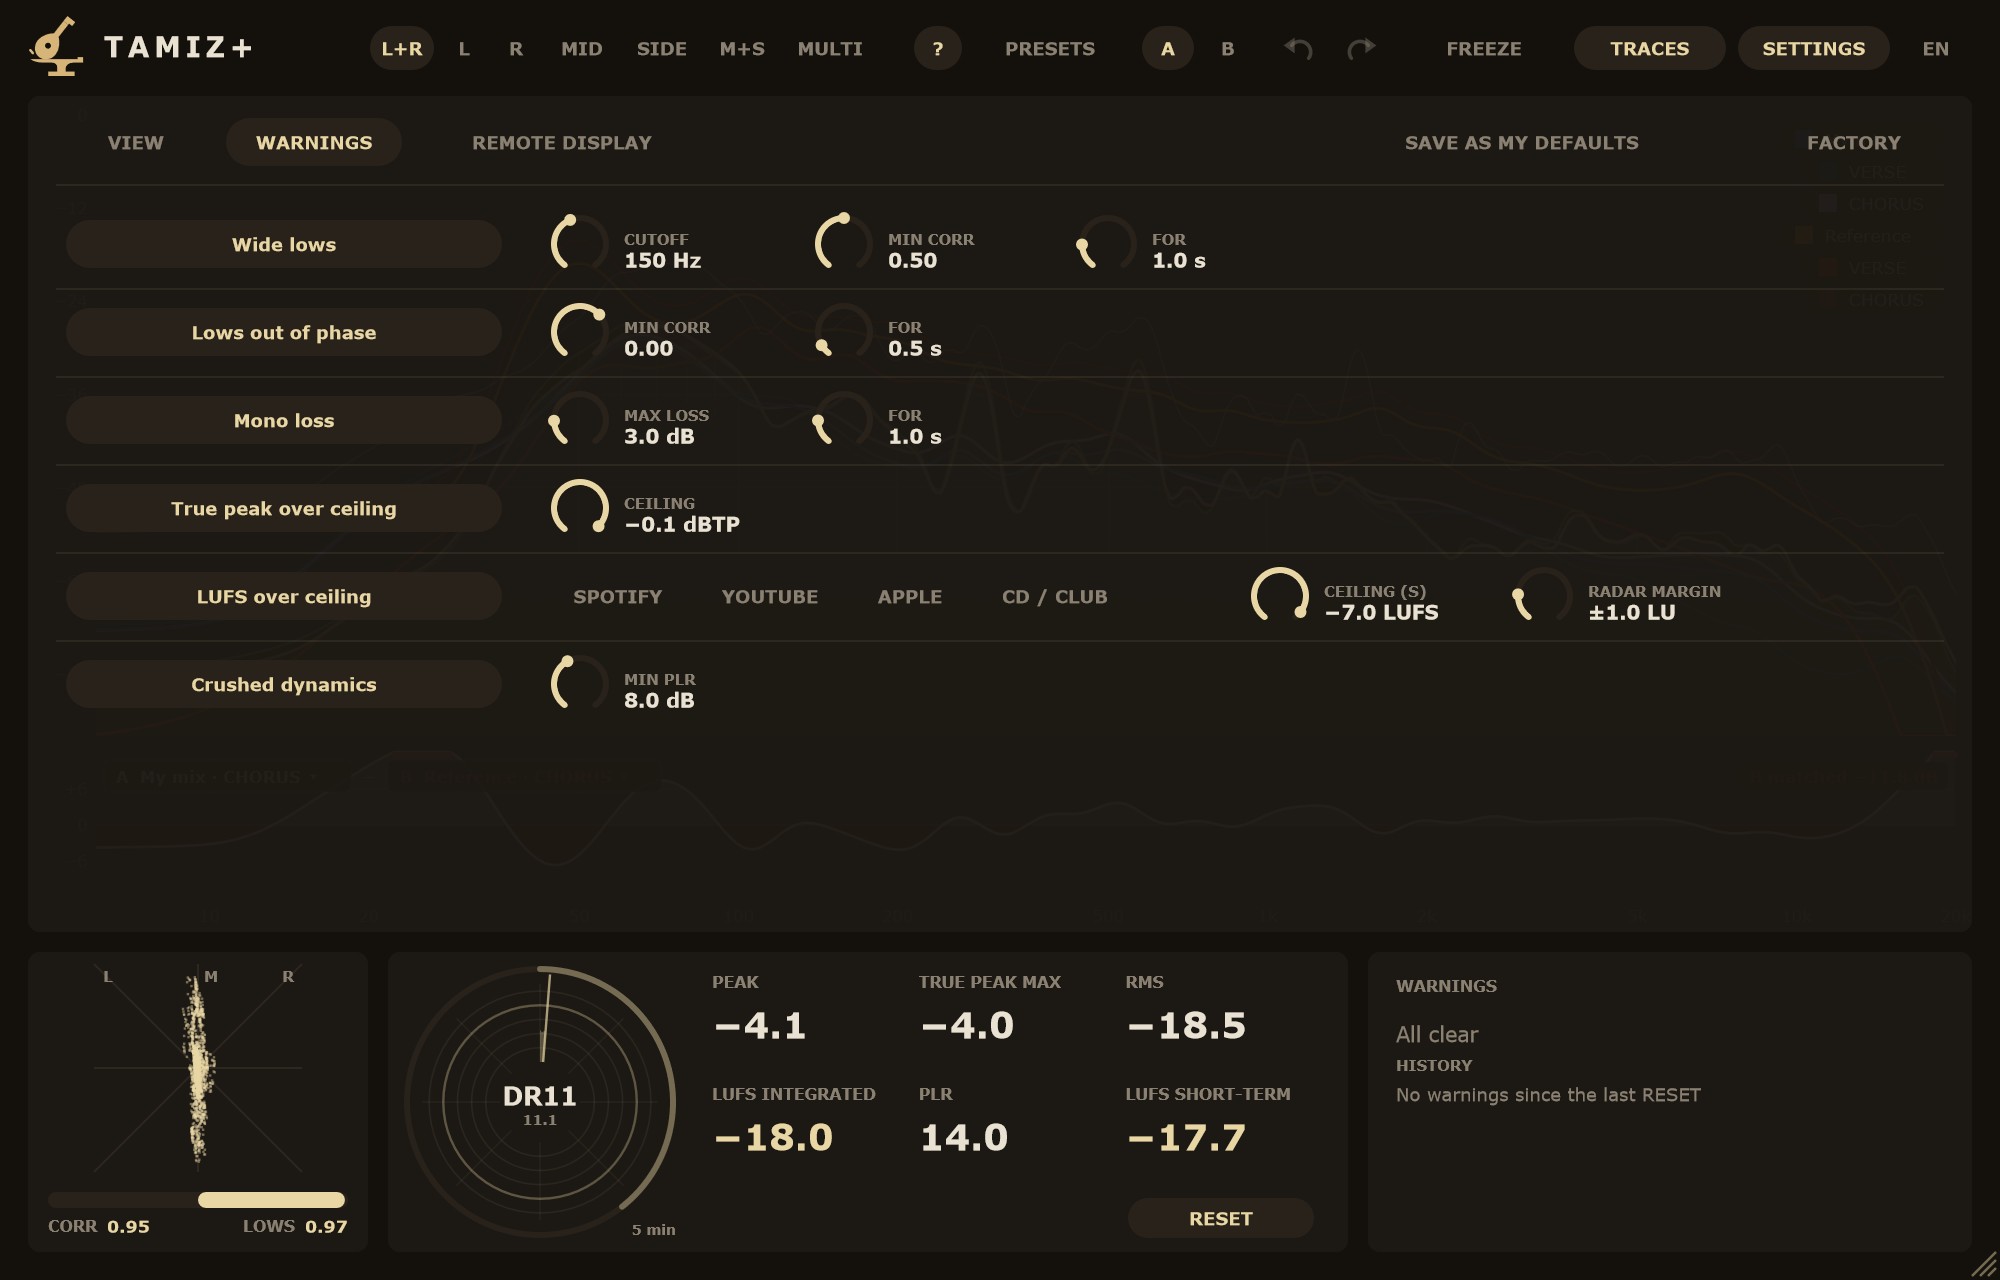This screenshot has width=2000, height=1280.
Task: Toggle the Mono loss warning
Action: [x=284, y=420]
